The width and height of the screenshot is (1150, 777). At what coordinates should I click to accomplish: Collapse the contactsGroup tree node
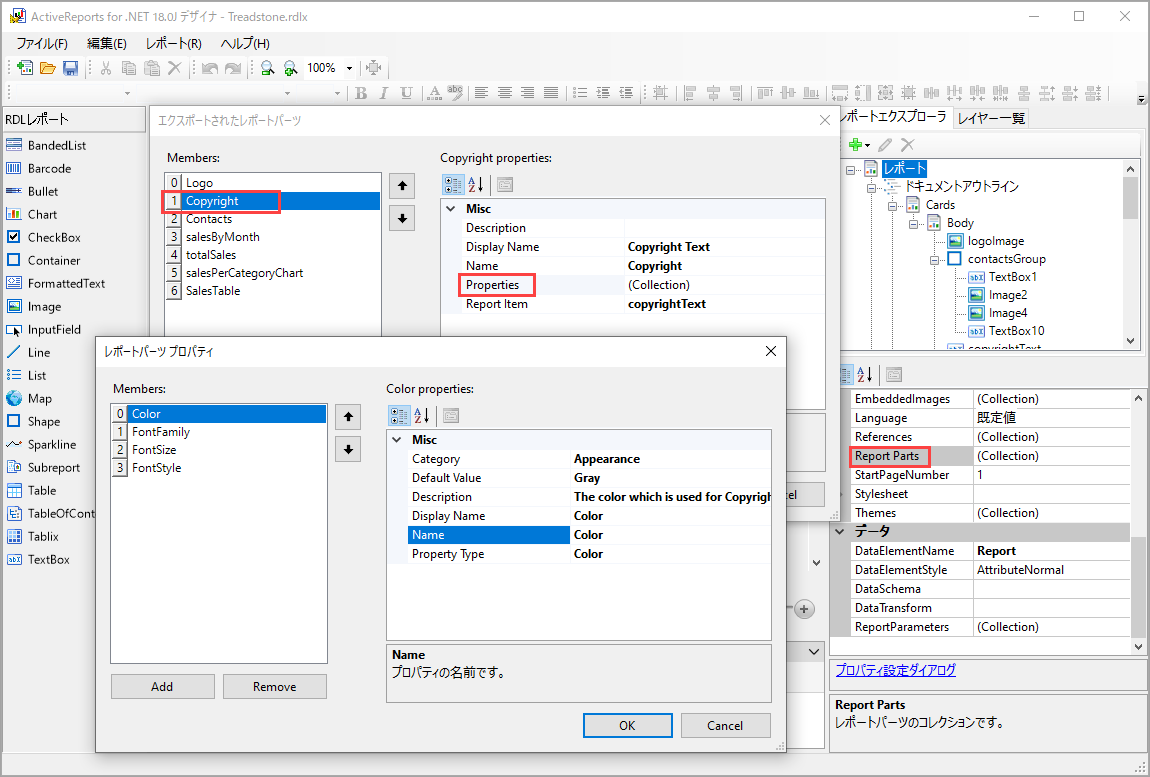[934, 259]
